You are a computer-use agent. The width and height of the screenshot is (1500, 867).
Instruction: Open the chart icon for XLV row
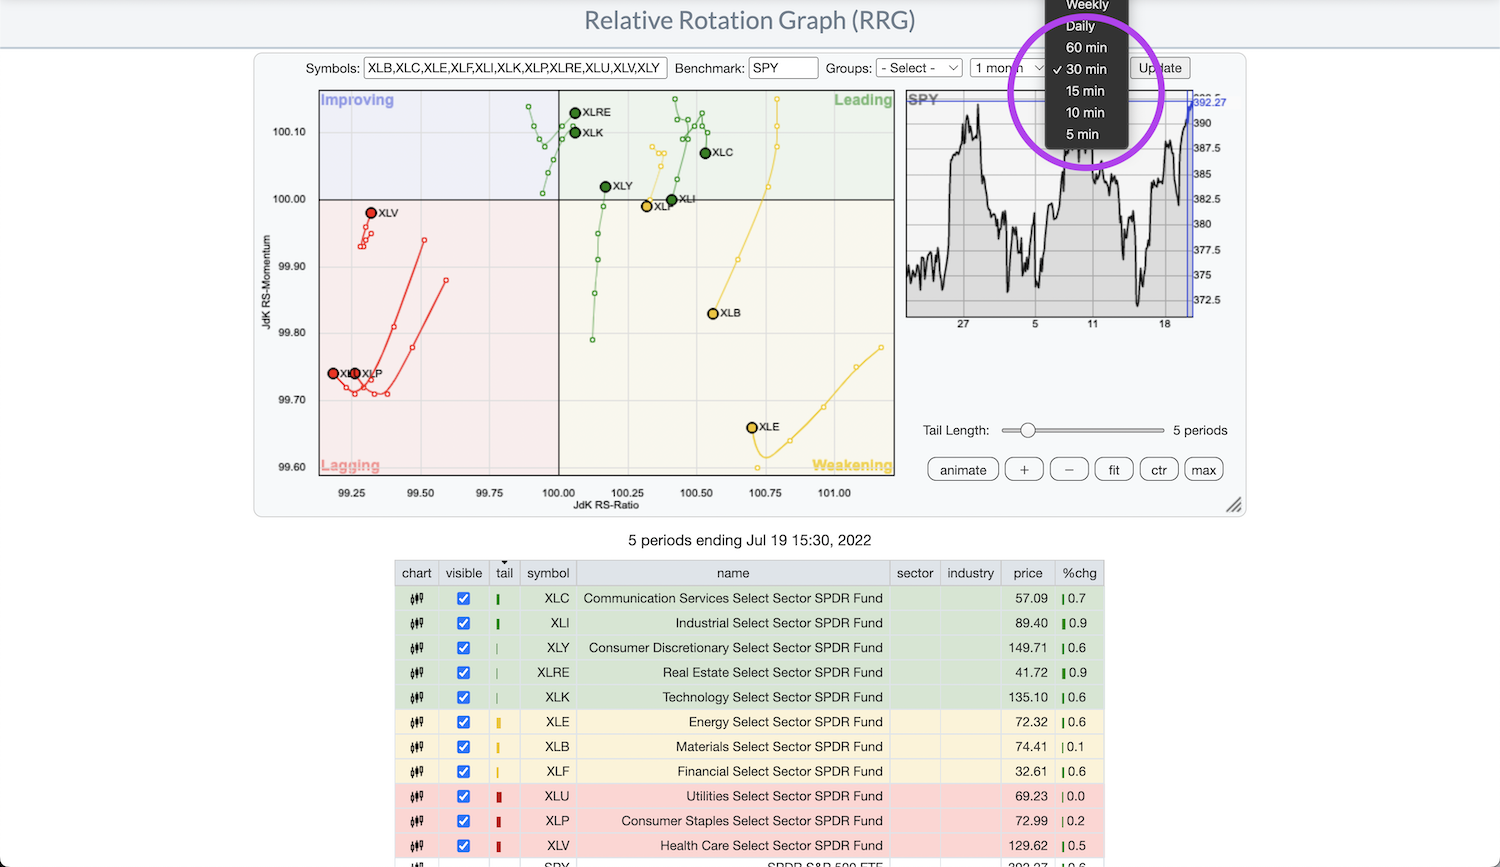(416, 846)
